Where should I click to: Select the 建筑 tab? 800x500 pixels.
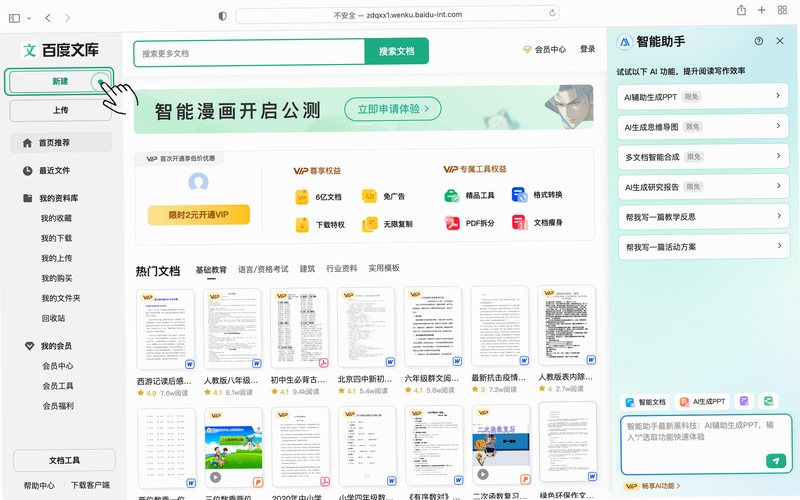(x=307, y=268)
